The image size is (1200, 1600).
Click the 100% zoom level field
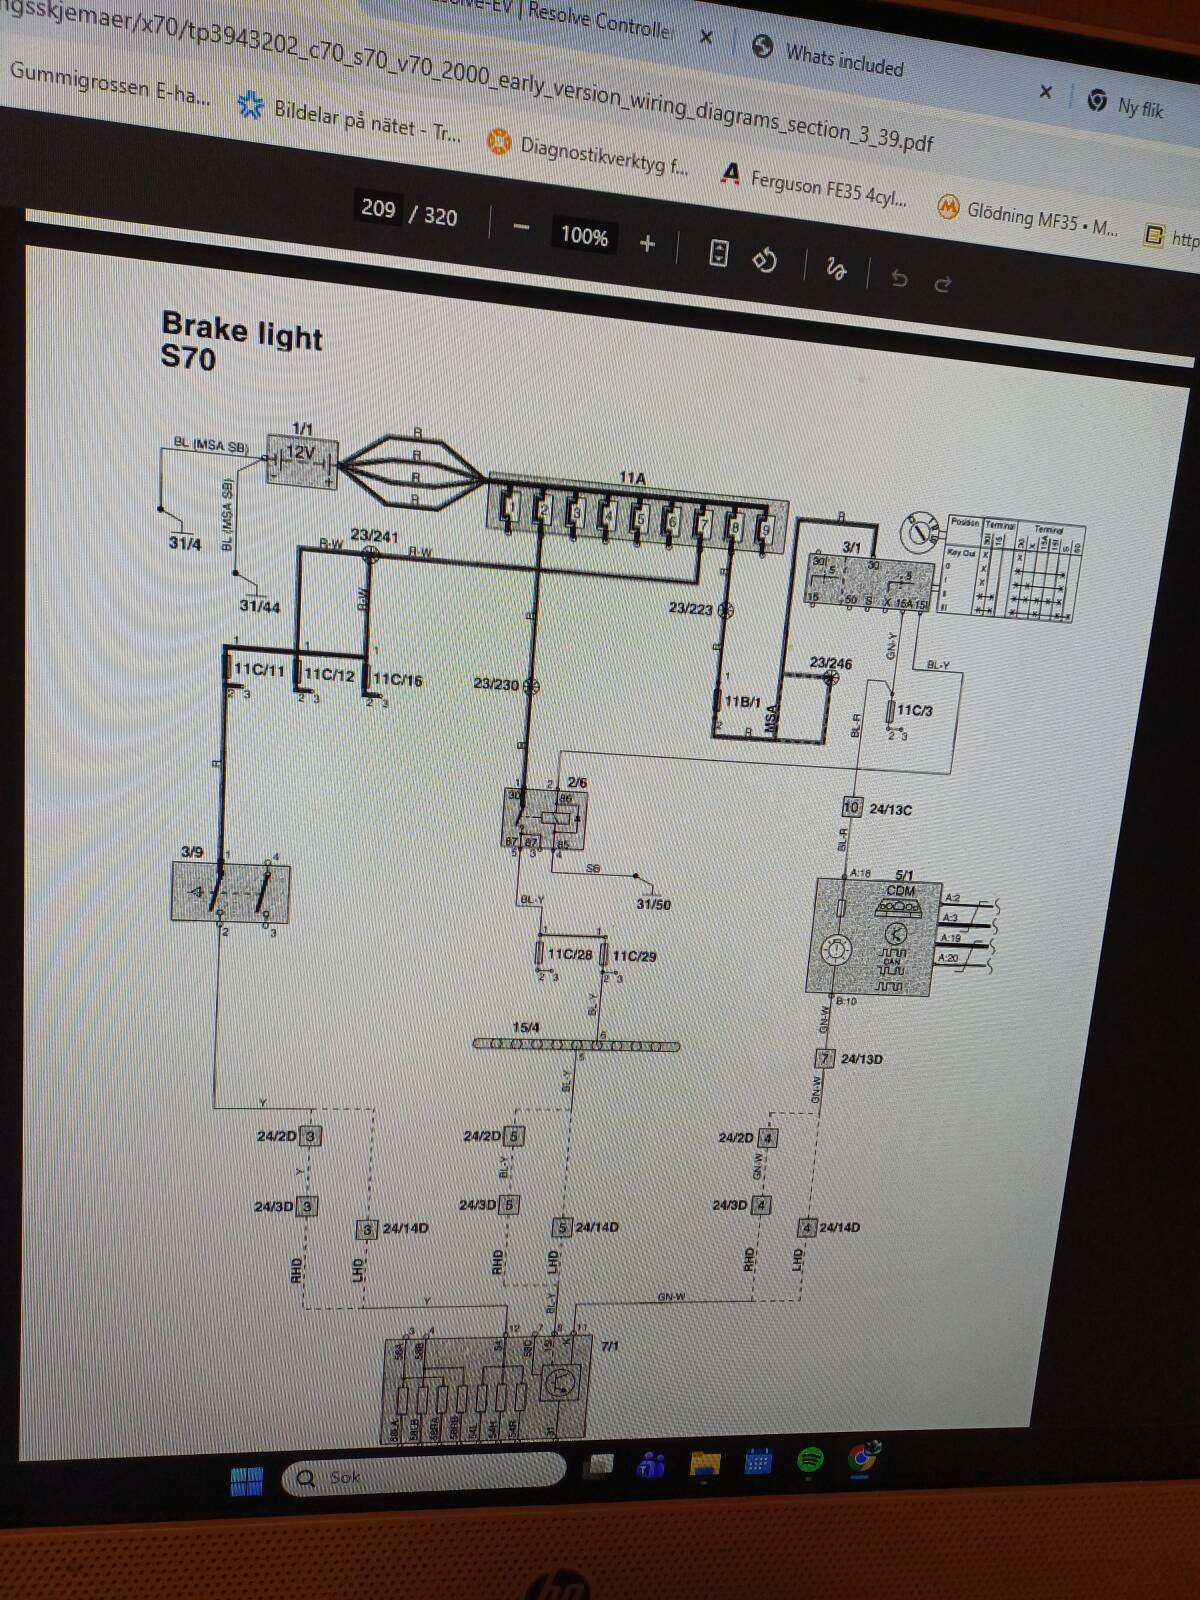tap(584, 235)
